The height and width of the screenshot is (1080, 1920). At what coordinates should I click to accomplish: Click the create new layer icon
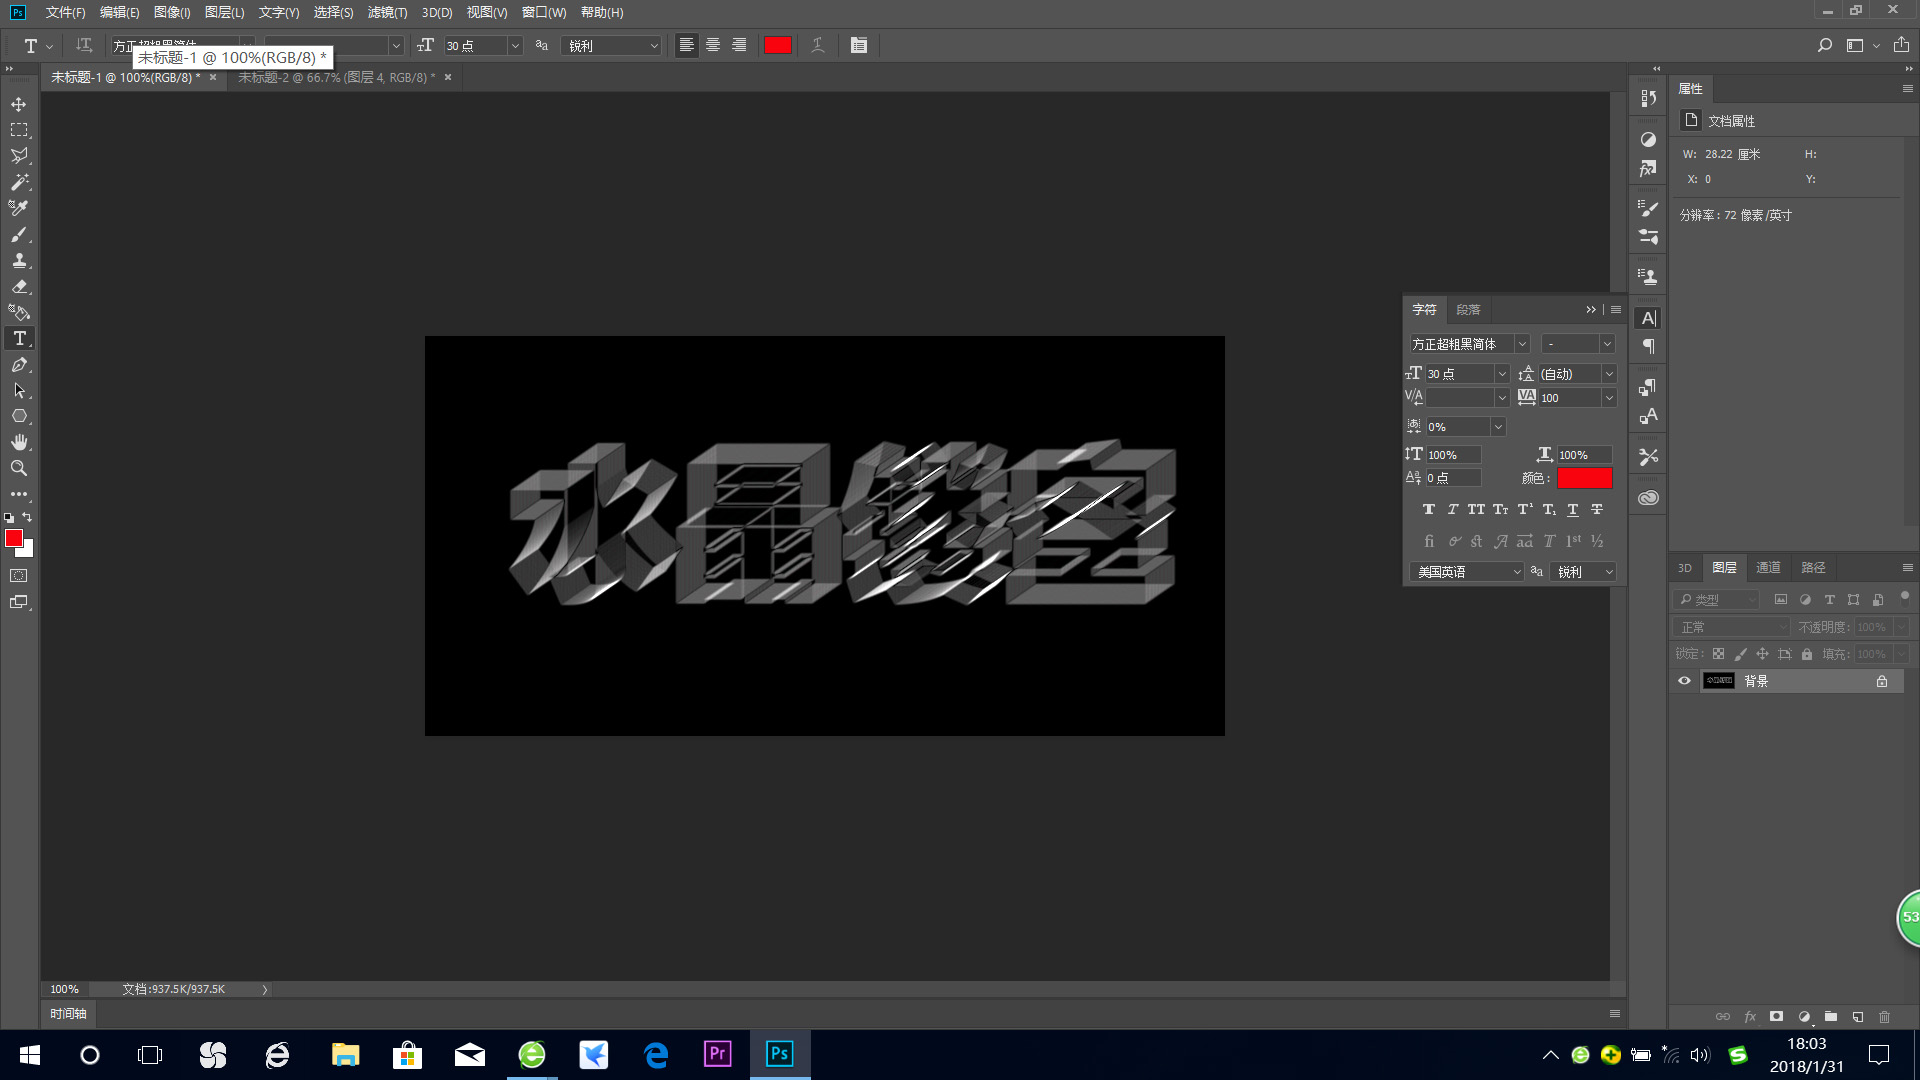pos(1857,1017)
